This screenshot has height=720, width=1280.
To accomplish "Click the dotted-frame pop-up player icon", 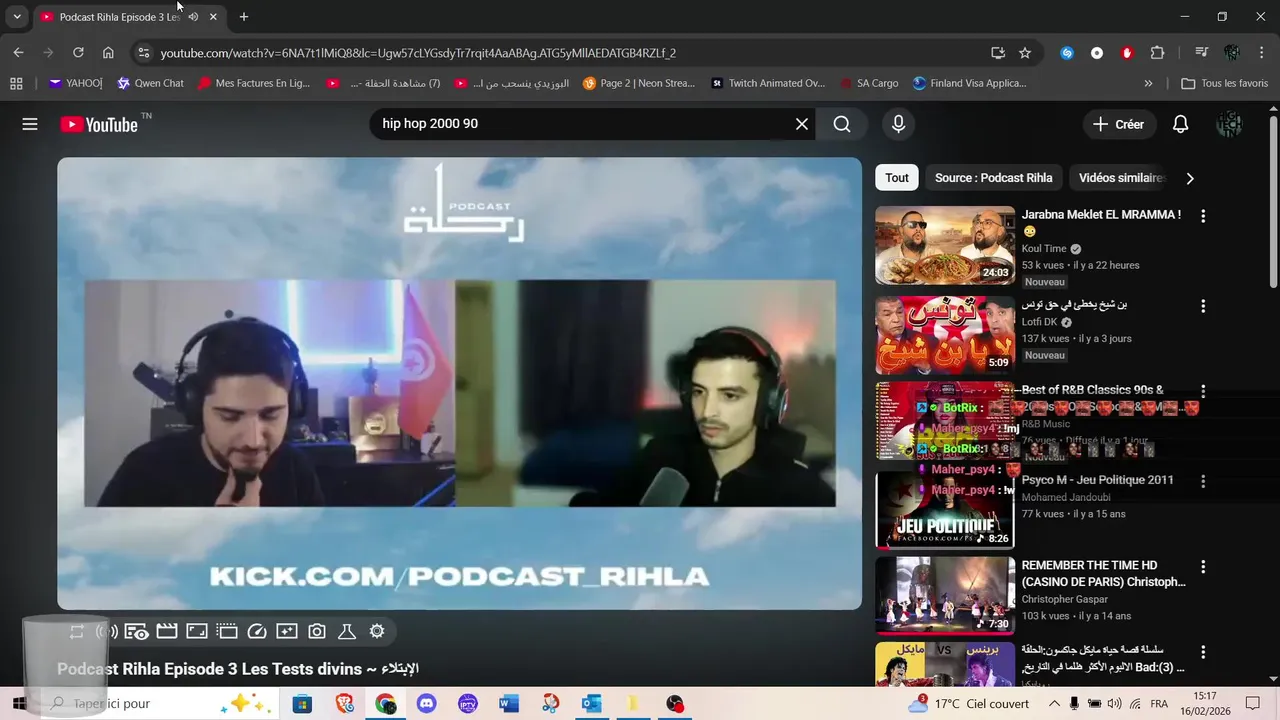I will point(227,631).
